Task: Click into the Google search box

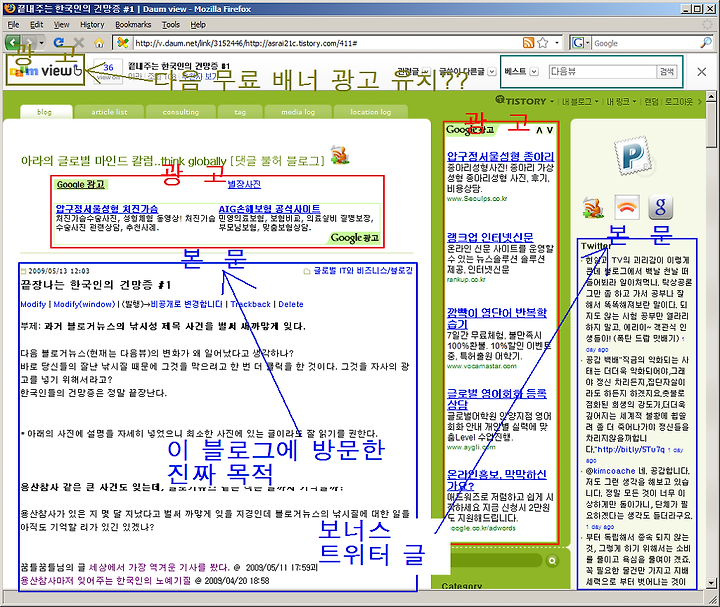Action: [x=645, y=43]
